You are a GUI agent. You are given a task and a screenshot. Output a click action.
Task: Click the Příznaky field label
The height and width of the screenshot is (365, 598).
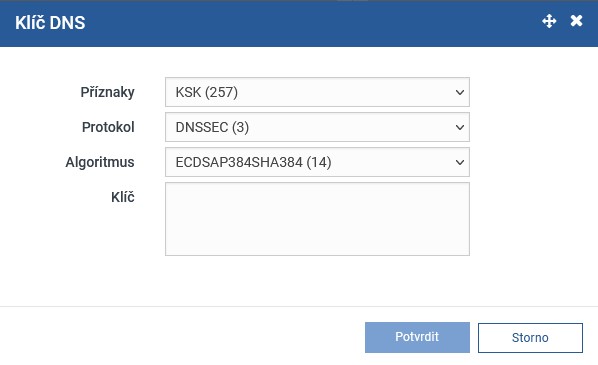point(107,92)
